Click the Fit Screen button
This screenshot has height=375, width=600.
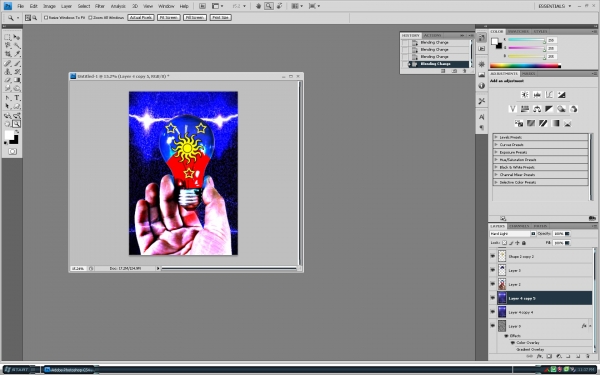coord(169,18)
